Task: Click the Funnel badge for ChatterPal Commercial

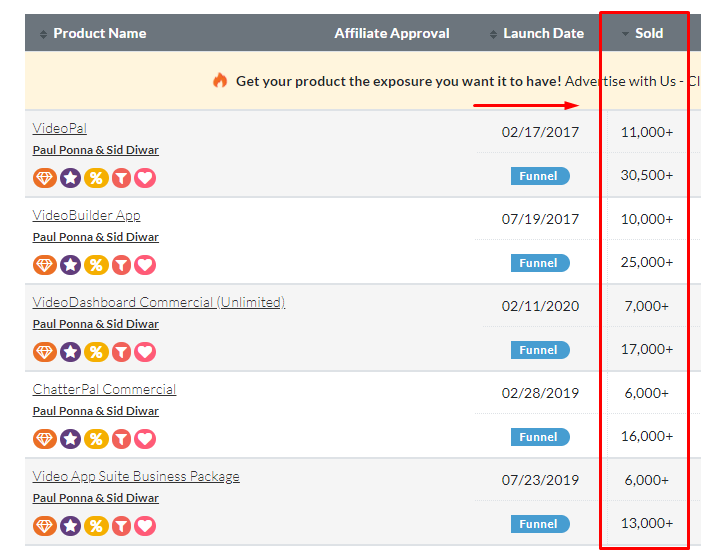Action: pyautogui.click(x=540, y=437)
